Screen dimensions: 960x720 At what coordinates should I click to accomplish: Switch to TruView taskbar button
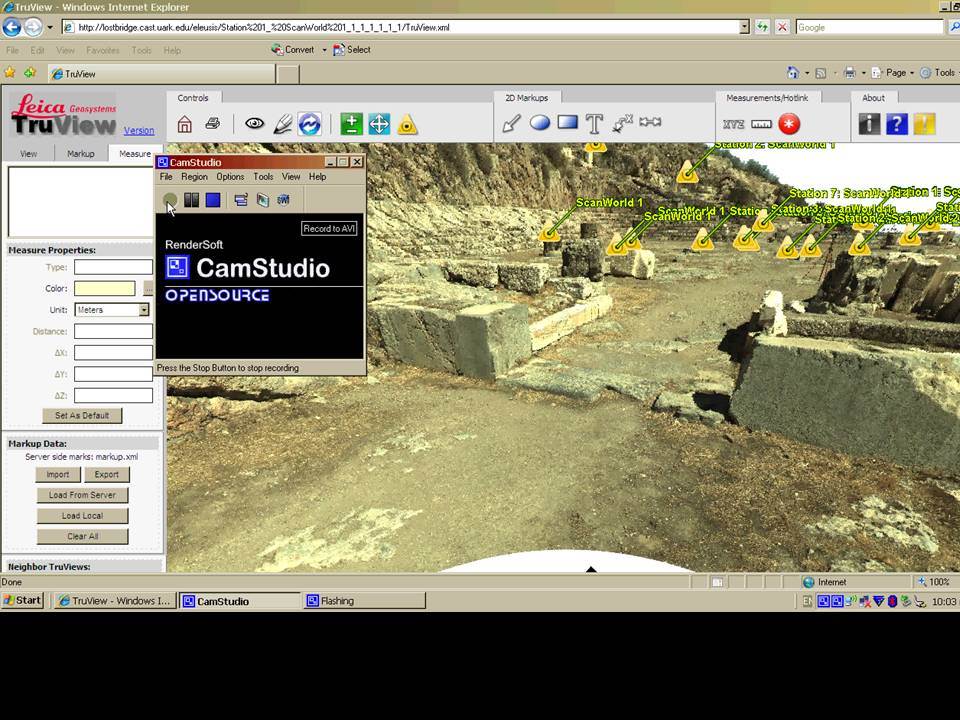click(114, 601)
